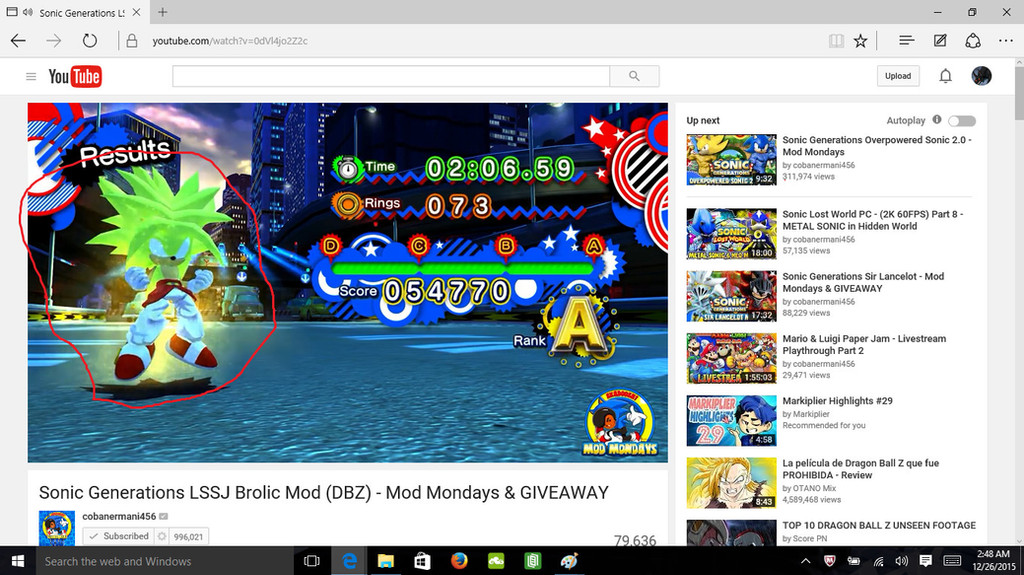
Task: Toggle the Autoplay switch
Action: (962, 121)
